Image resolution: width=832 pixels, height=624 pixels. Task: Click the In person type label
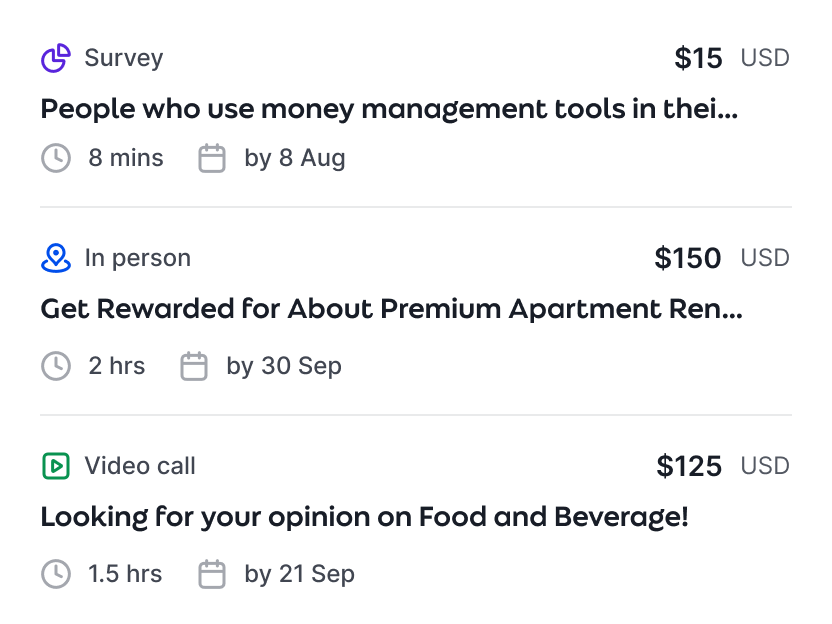(x=137, y=258)
